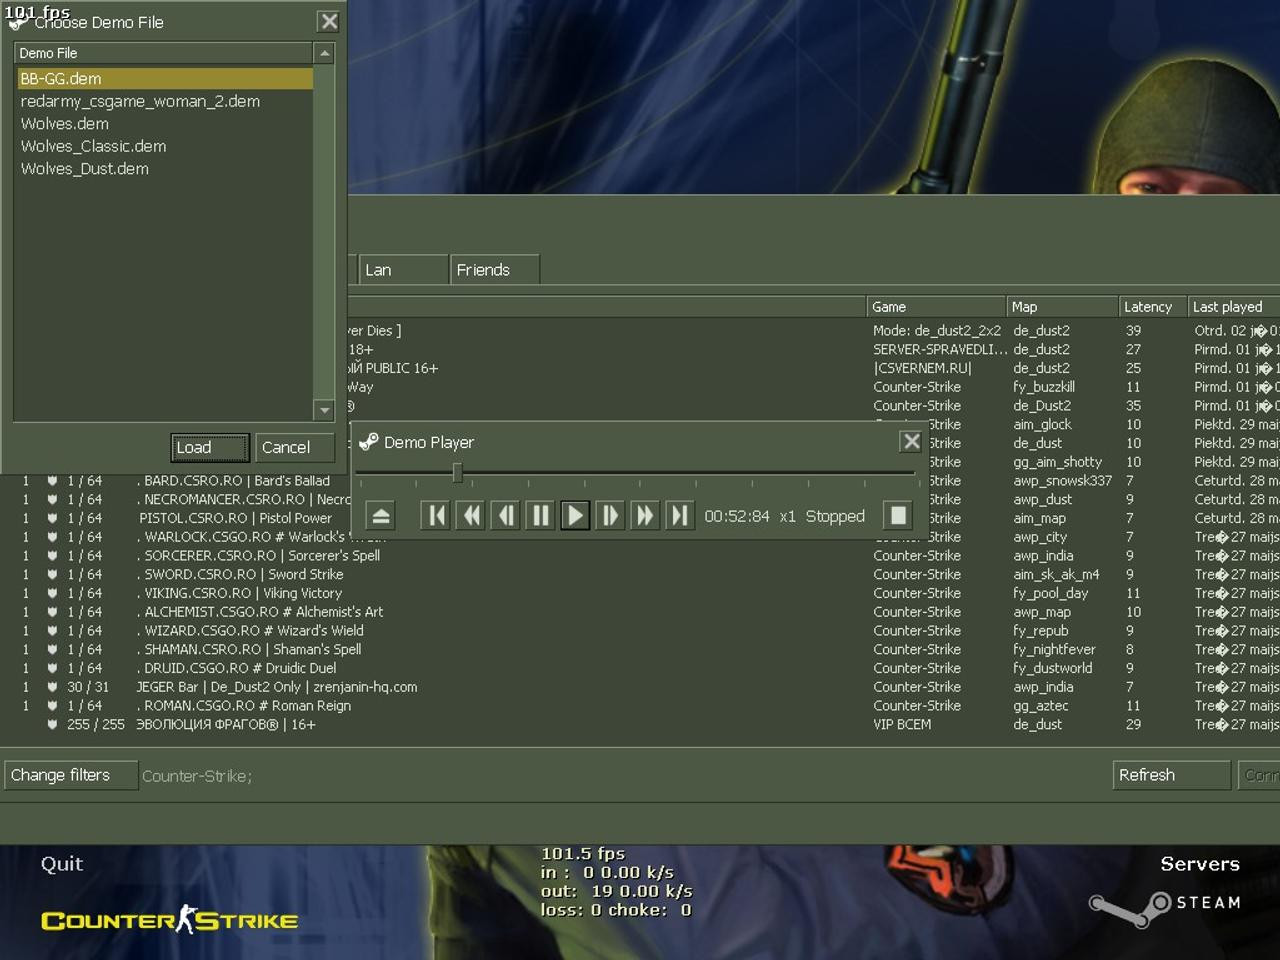Open the Change filters panel
Screen dimensions: 1280x960
(71, 775)
